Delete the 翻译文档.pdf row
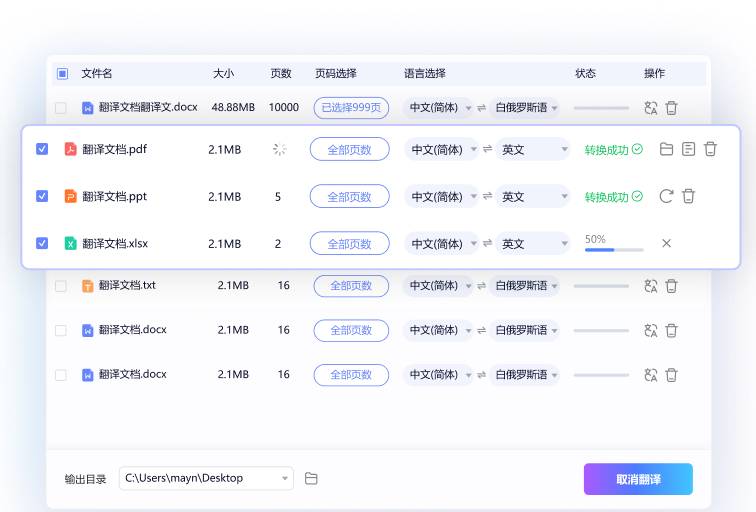756x512 pixels. click(710, 149)
